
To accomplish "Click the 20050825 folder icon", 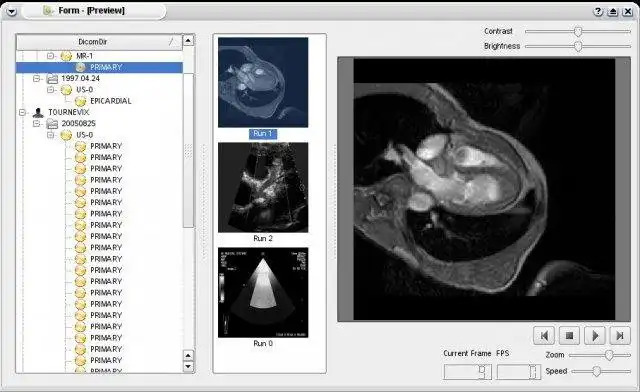I will point(52,123).
